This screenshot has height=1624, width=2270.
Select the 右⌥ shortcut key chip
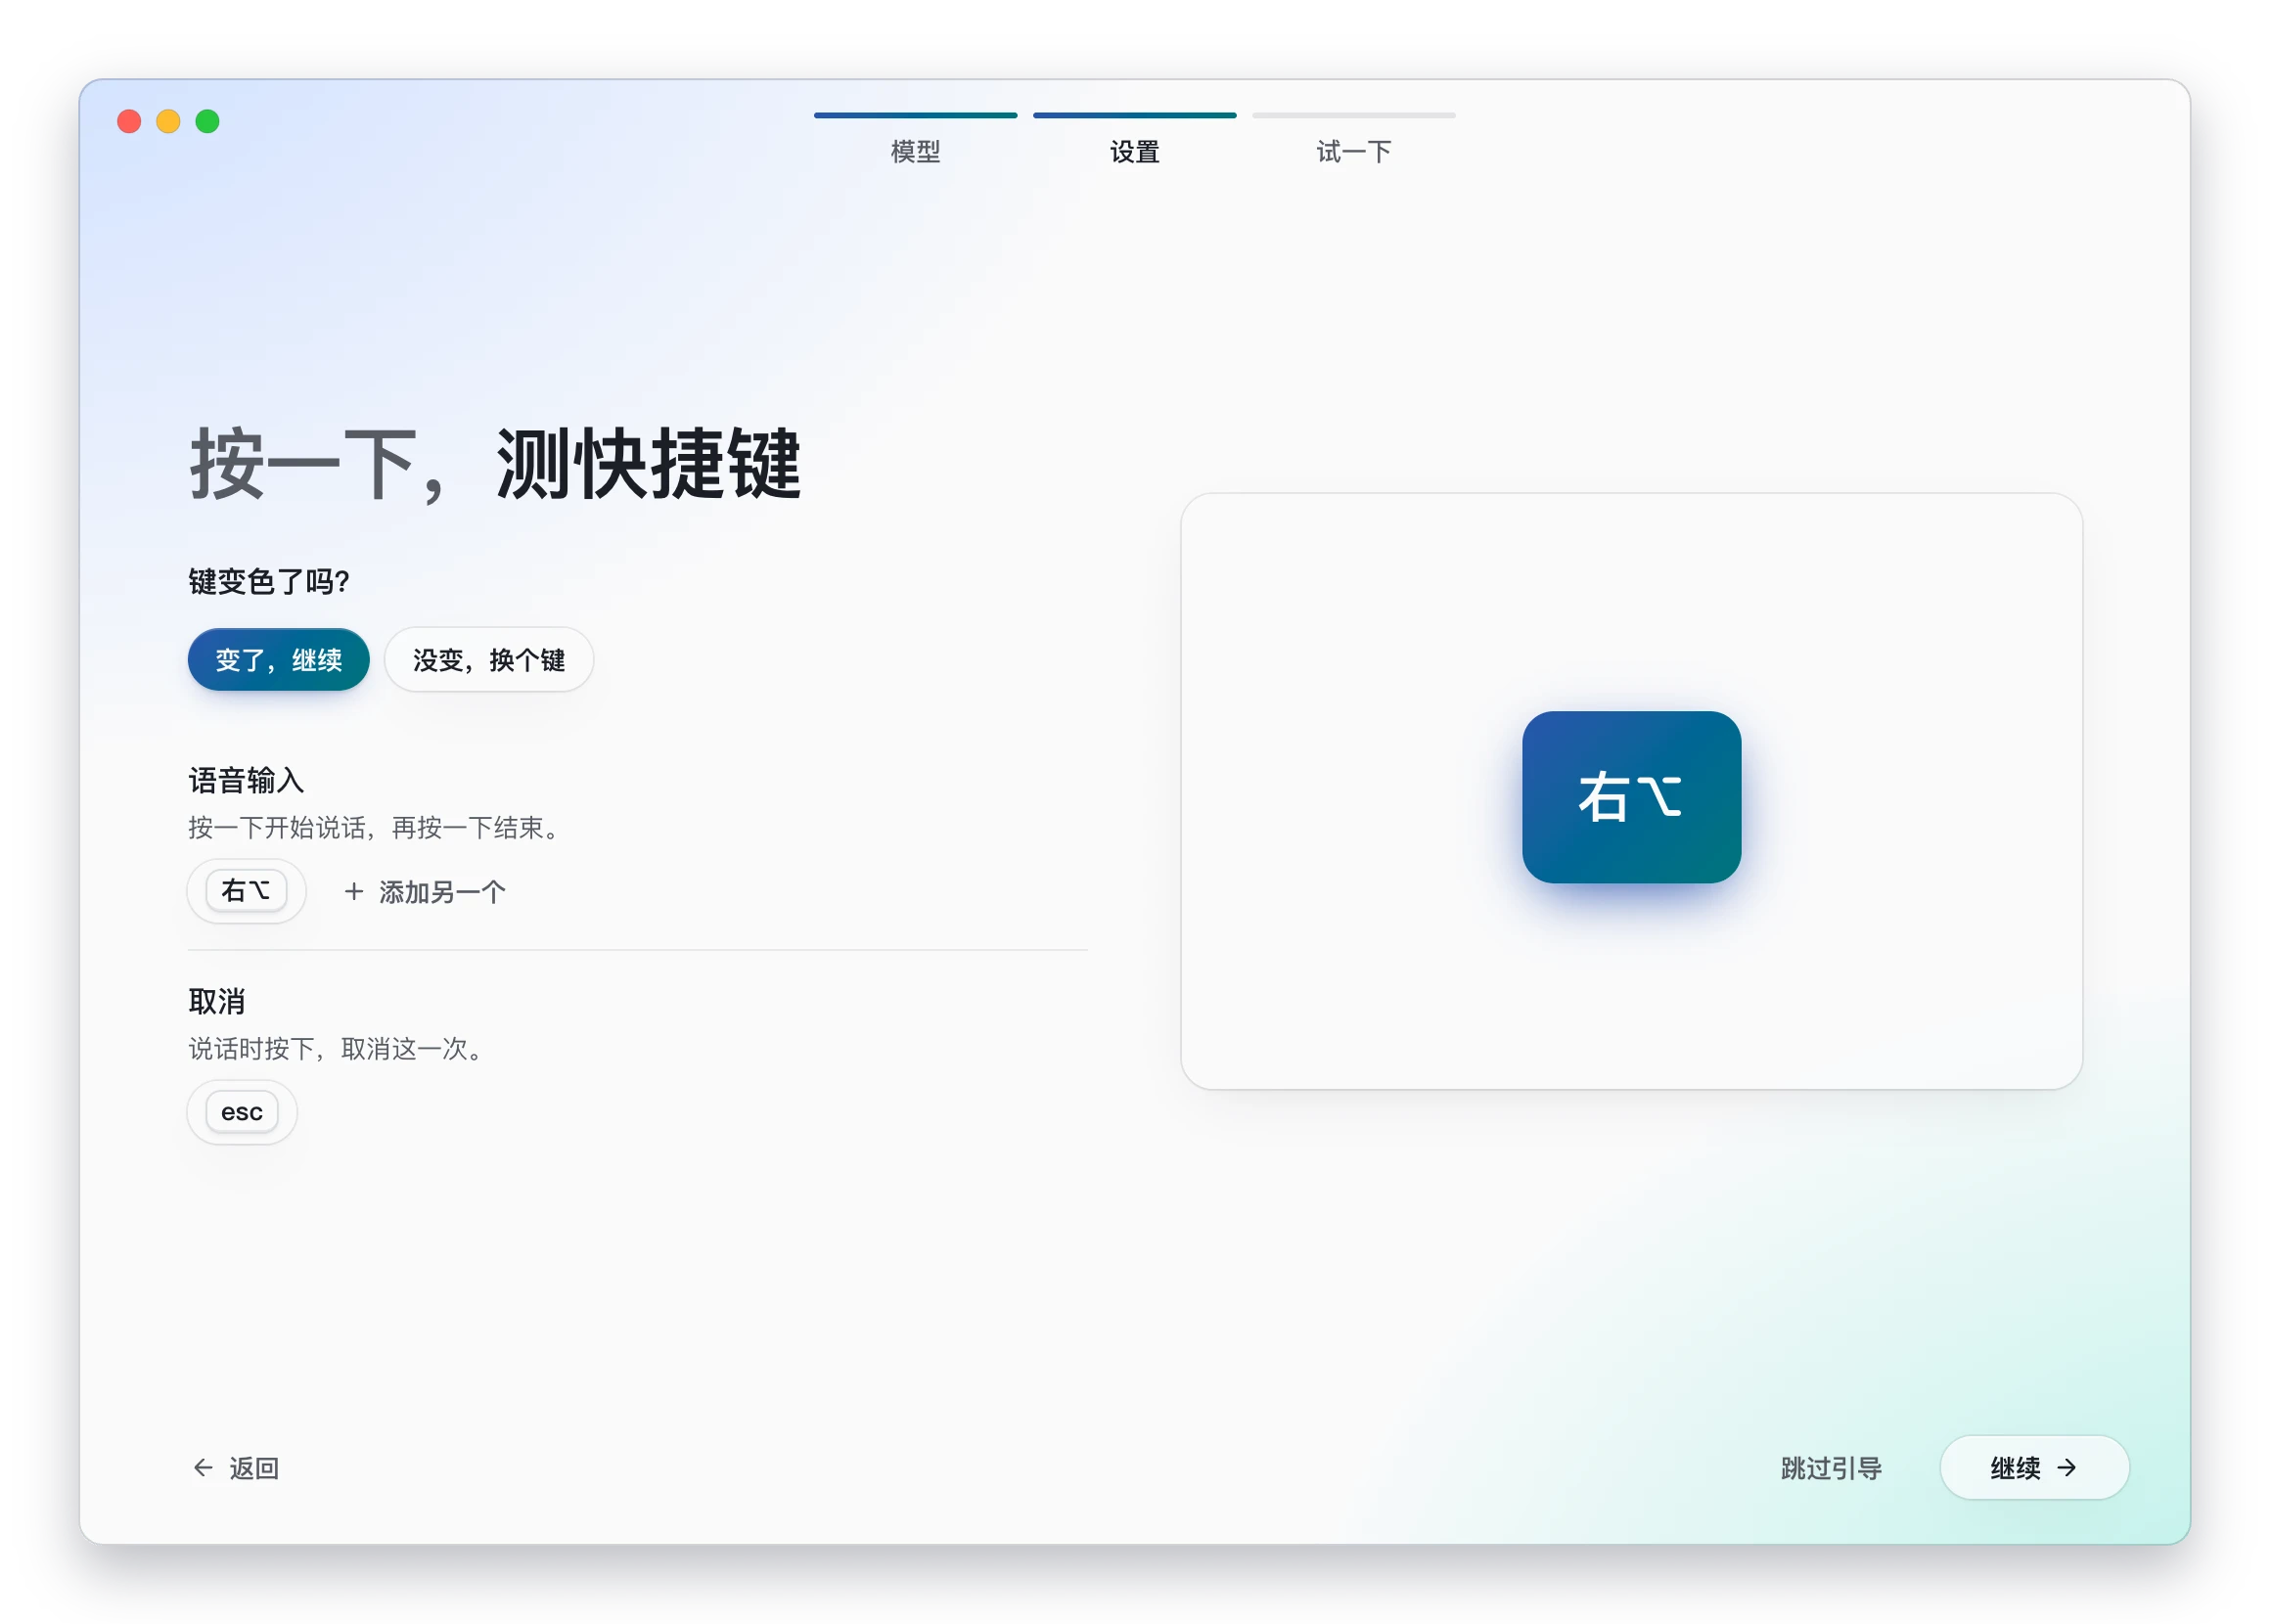tap(246, 891)
